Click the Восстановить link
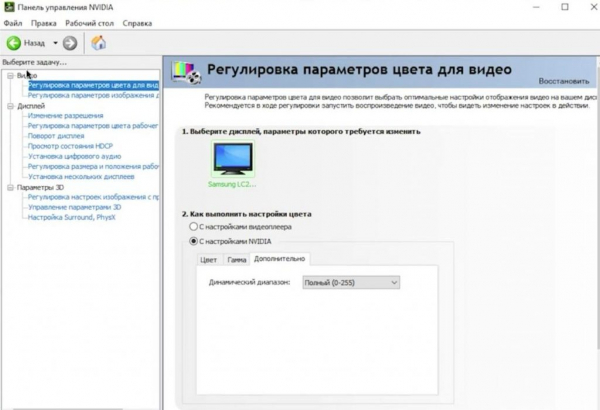600x410 pixels. click(564, 81)
